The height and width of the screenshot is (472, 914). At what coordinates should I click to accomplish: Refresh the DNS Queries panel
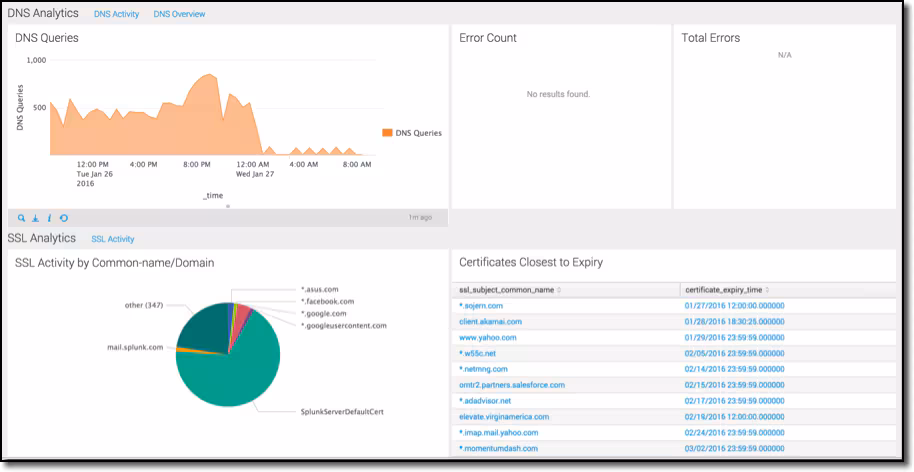point(64,218)
